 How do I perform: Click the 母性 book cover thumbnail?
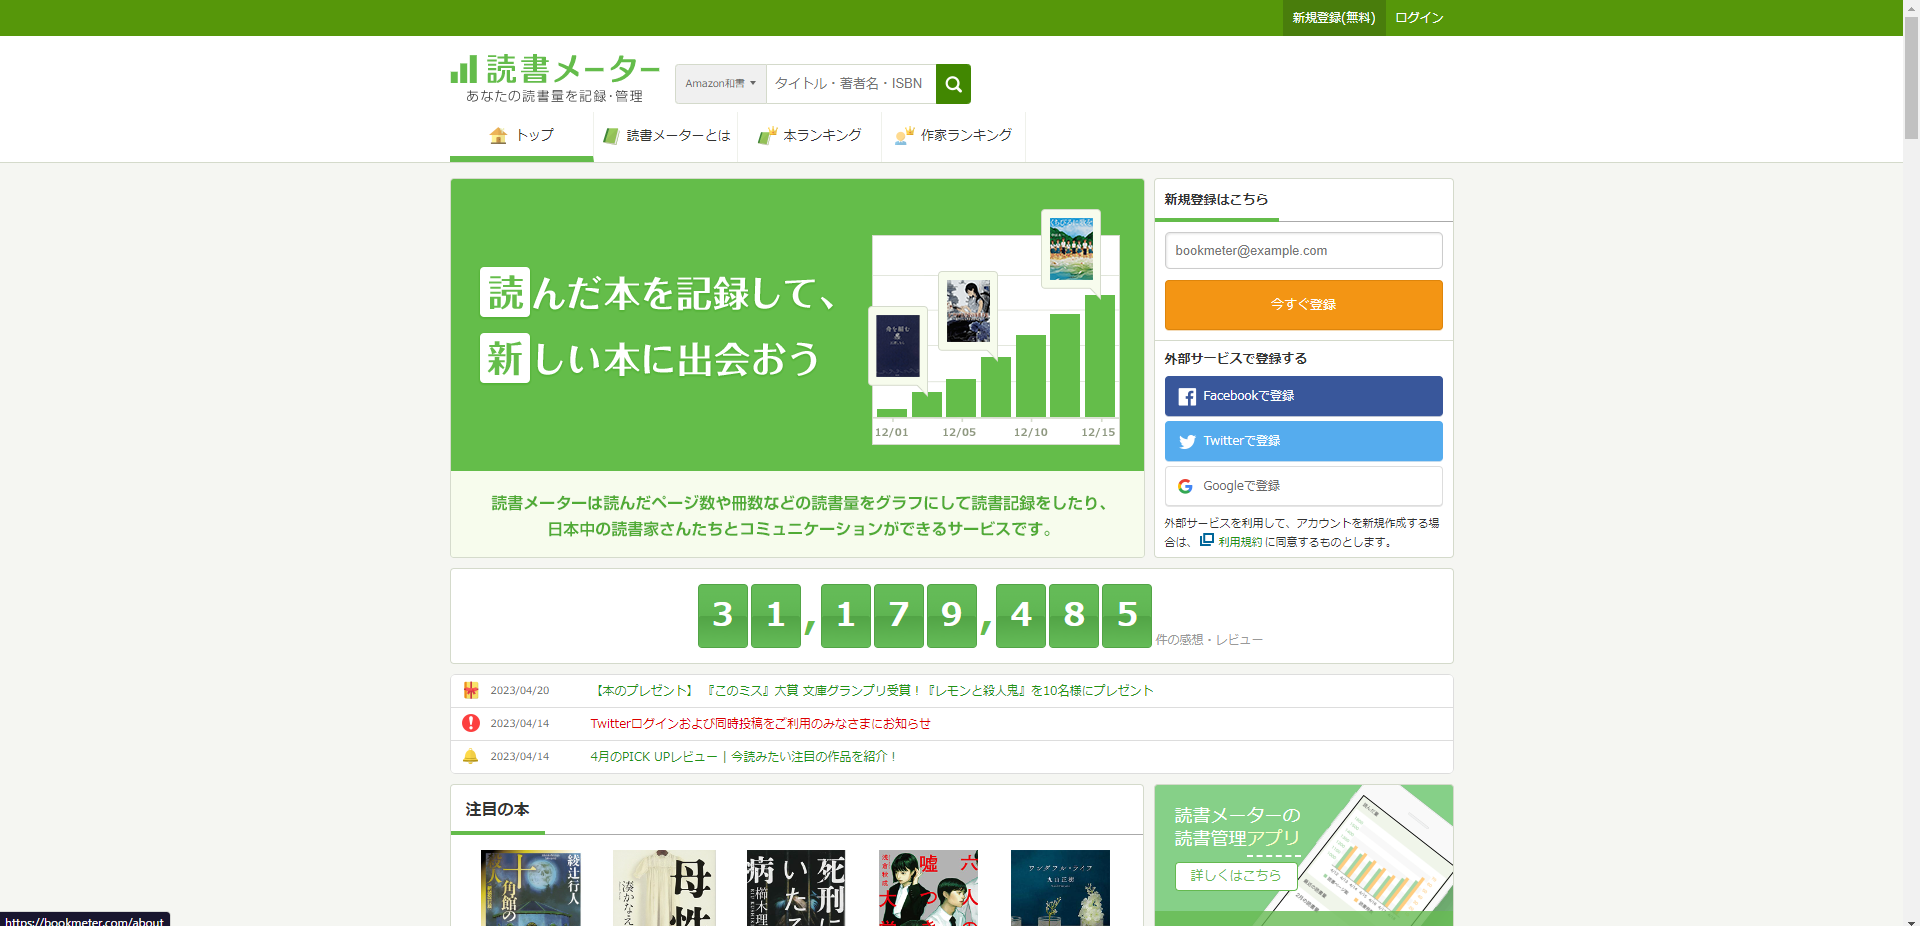pos(664,888)
